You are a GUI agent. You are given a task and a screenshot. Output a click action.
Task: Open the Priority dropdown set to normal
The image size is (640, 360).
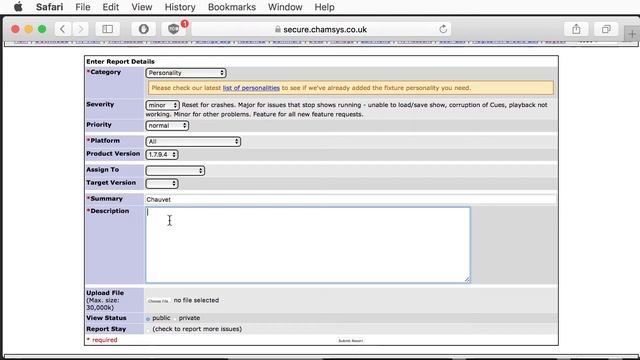point(167,126)
